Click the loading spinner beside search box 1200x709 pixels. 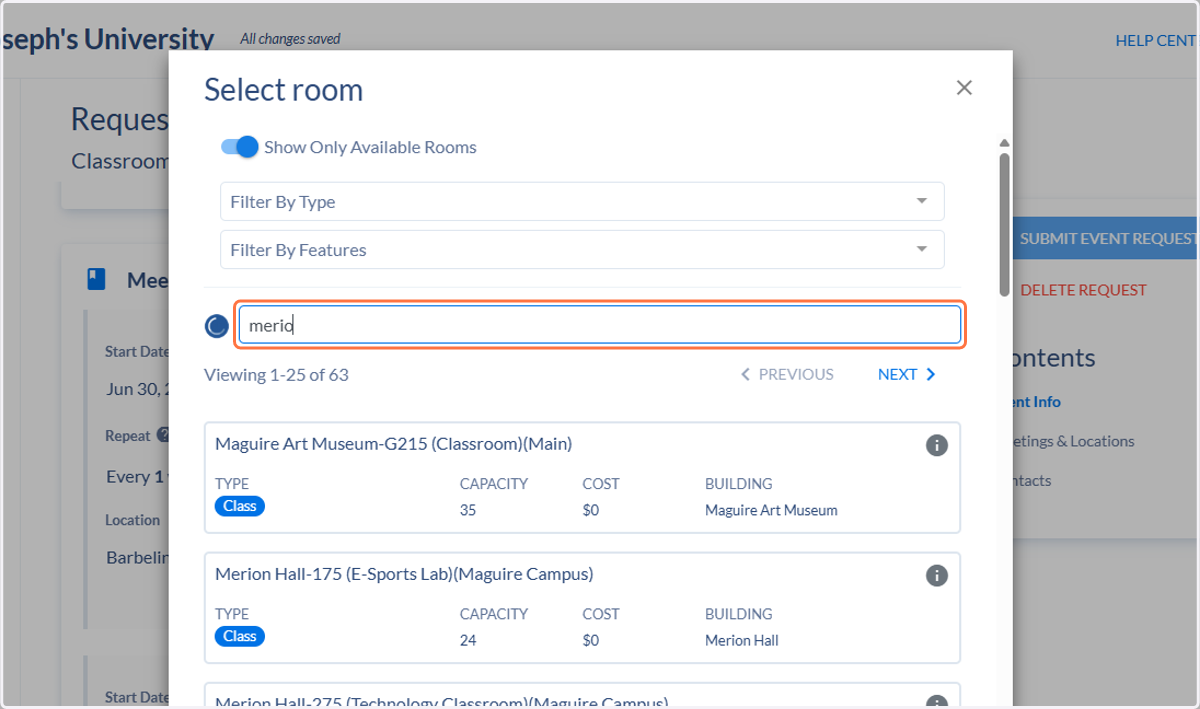click(x=217, y=325)
